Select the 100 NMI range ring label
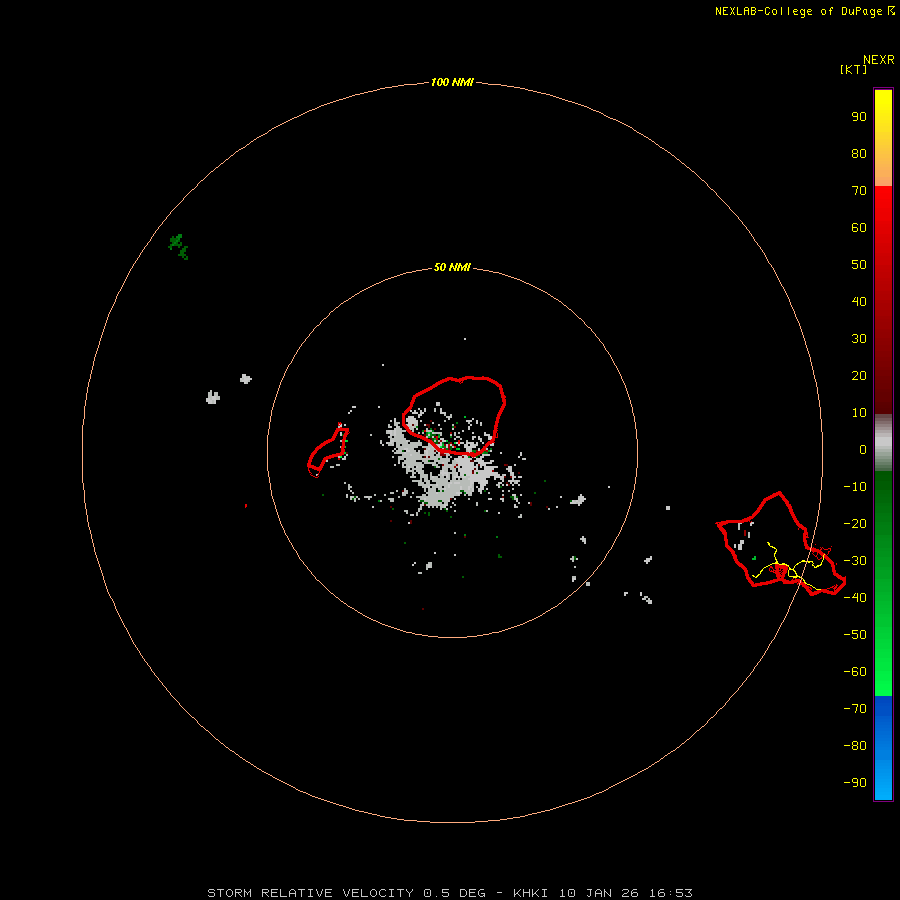The height and width of the screenshot is (900, 900). 452,82
